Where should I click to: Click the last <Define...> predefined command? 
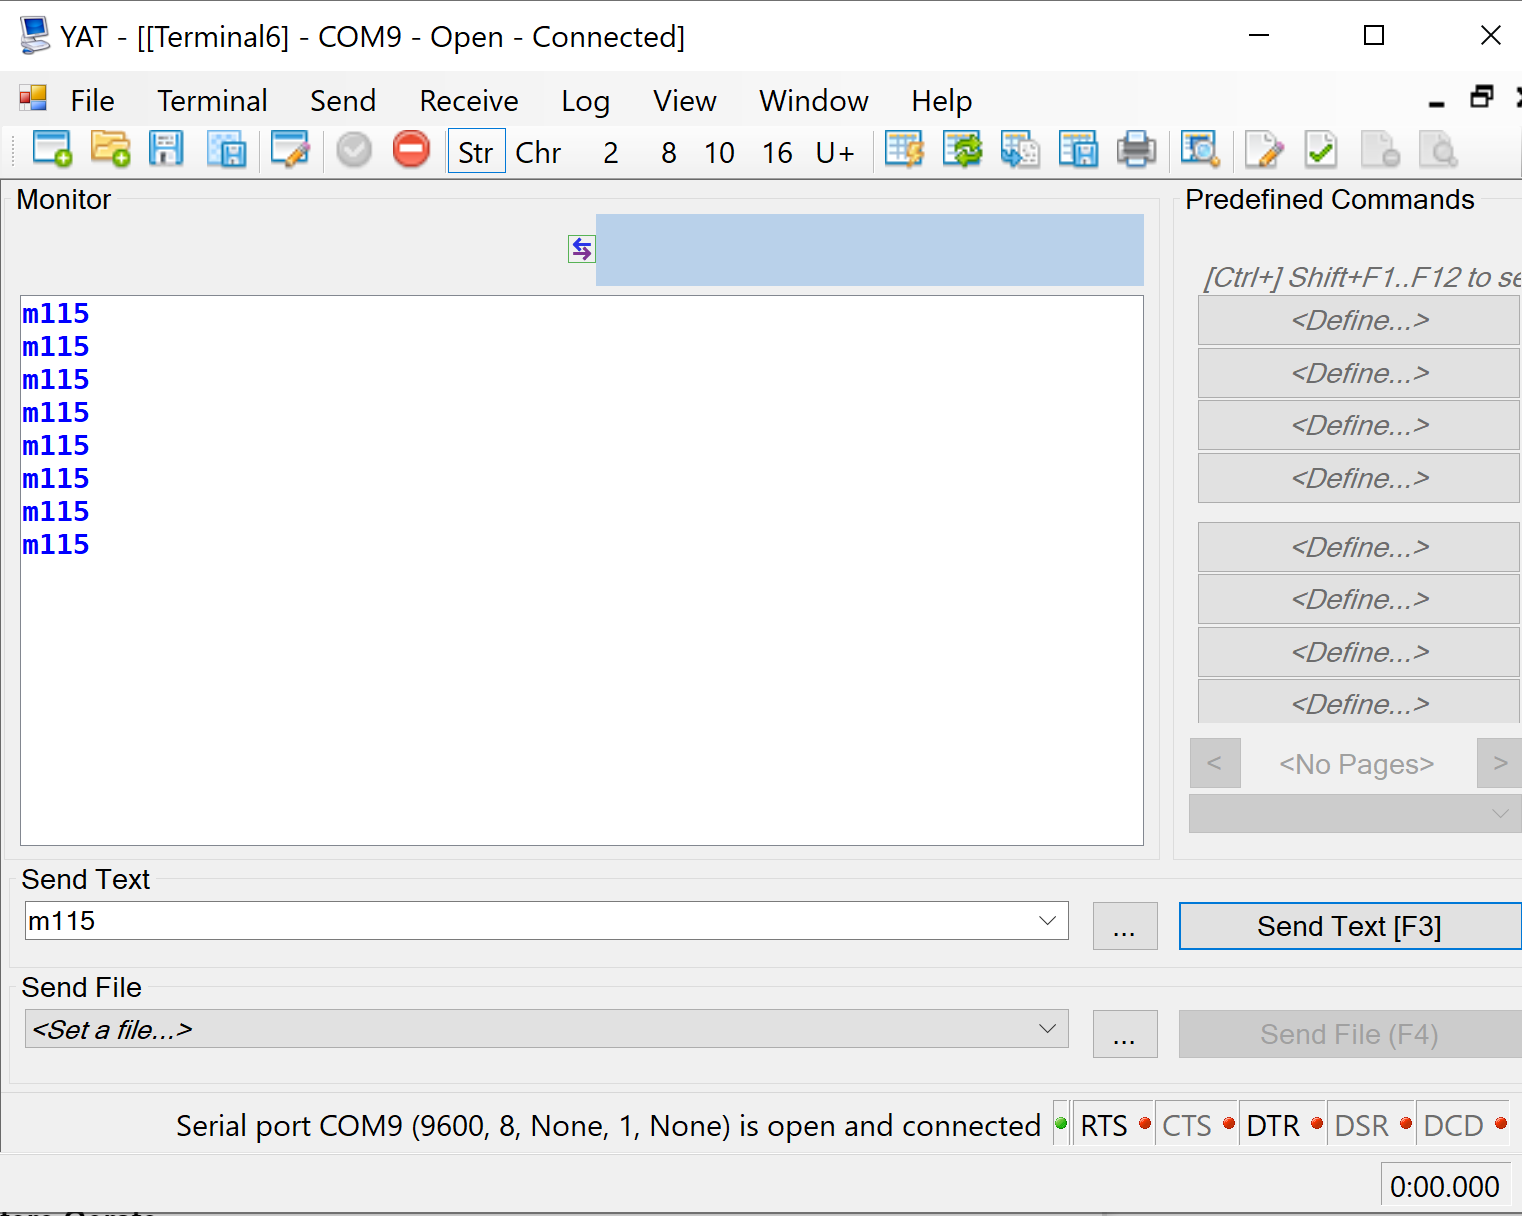[1359, 703]
